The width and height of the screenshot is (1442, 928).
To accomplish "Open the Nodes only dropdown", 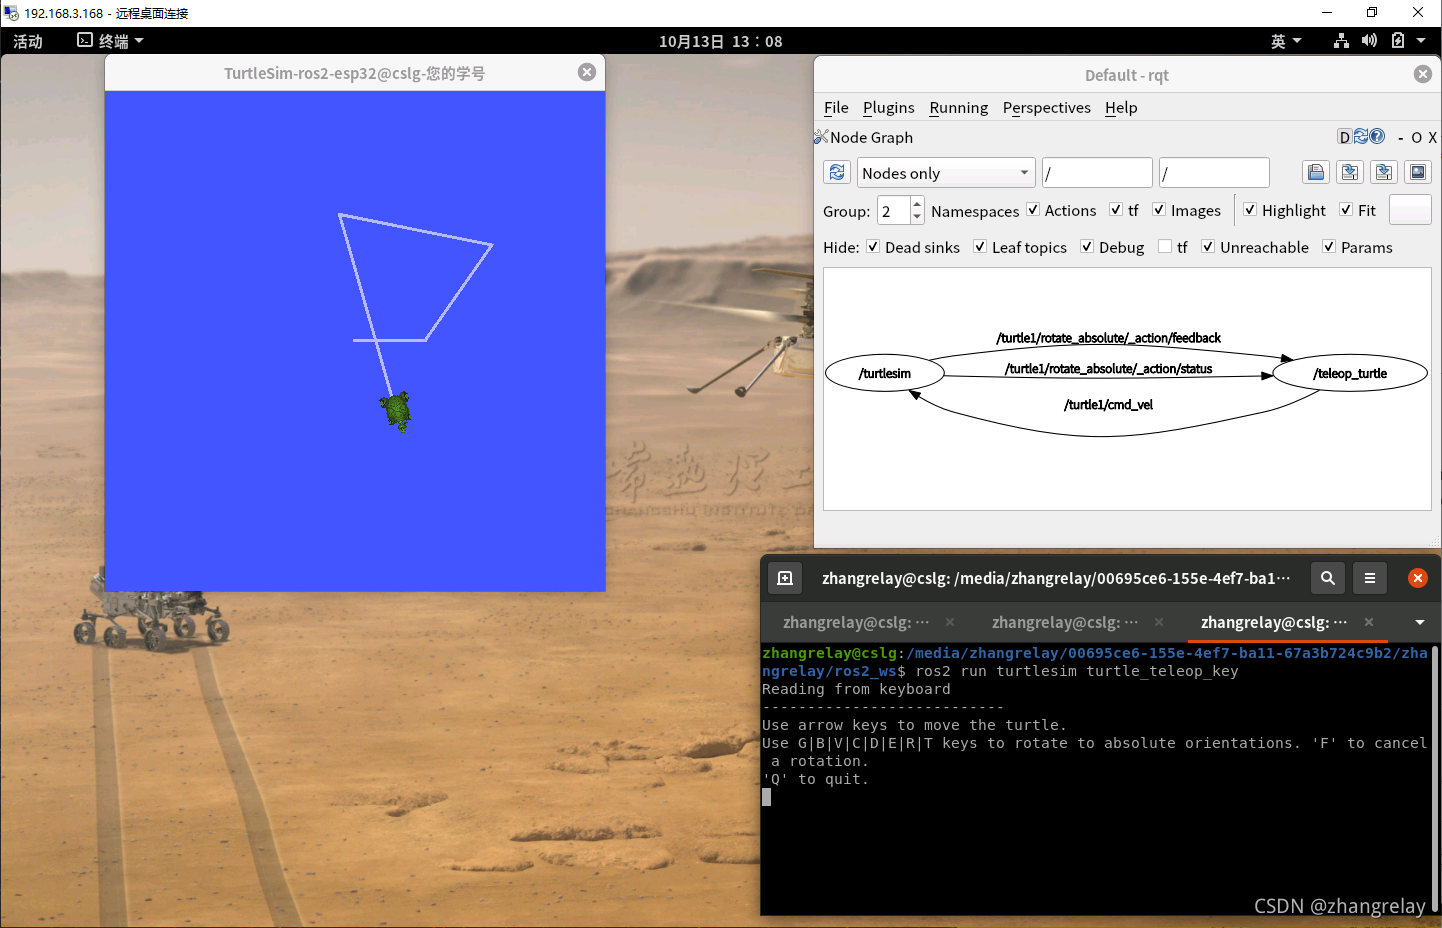I will 946,173.
